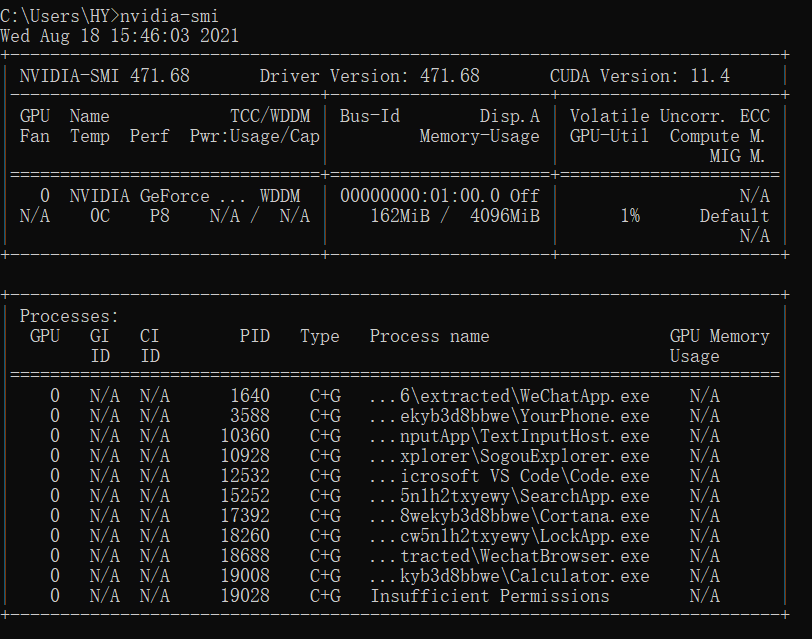Screen dimensions: 812x639
Task: Click PID 3588 in process list
Action: point(250,416)
